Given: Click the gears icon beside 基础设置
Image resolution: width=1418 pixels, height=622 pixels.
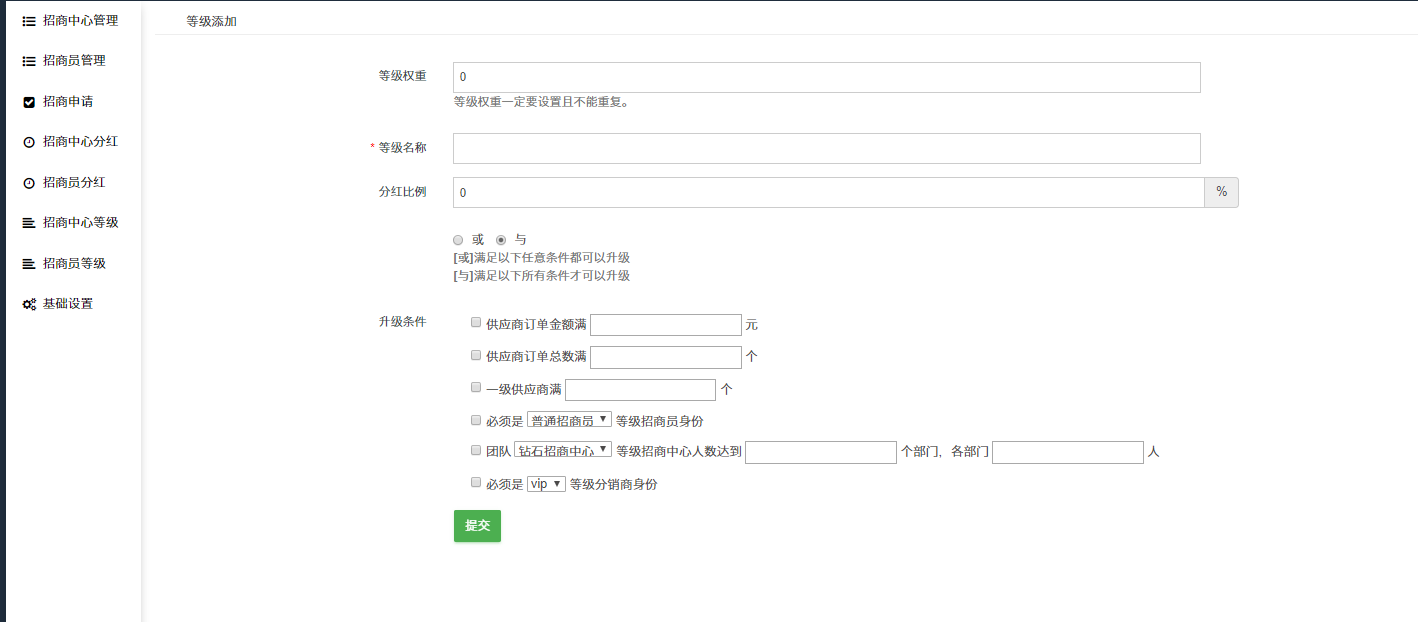Looking at the screenshot, I should click(x=29, y=304).
